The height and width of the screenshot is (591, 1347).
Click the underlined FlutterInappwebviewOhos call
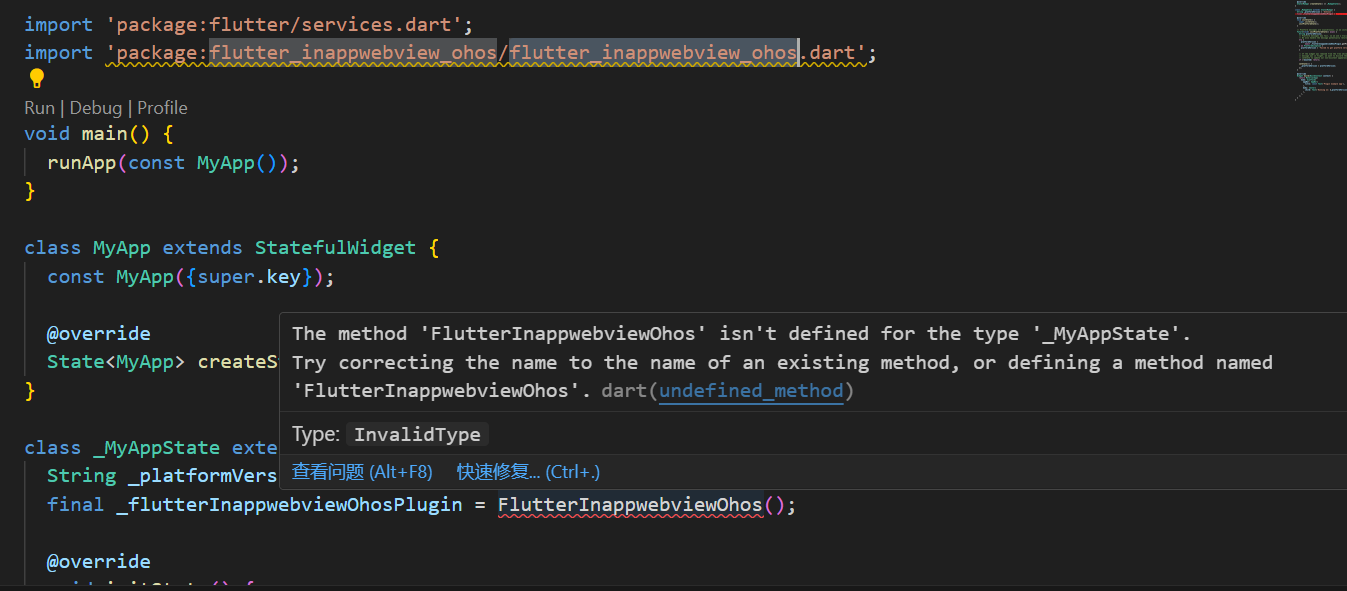(x=630, y=505)
